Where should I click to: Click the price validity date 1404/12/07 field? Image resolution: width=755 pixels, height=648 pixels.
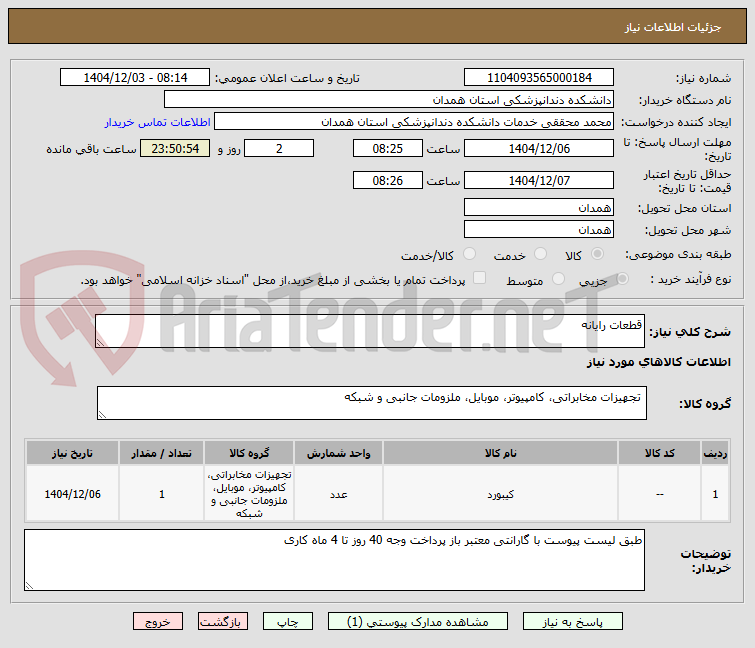(539, 180)
